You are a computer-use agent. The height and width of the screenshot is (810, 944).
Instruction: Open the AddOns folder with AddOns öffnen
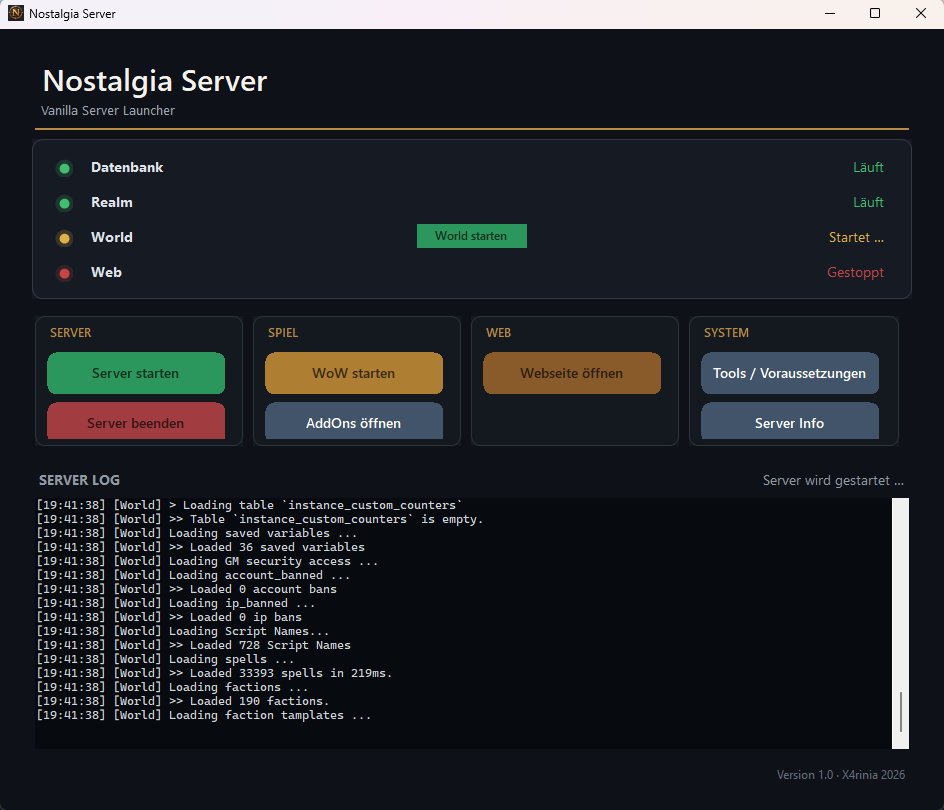(x=353, y=421)
